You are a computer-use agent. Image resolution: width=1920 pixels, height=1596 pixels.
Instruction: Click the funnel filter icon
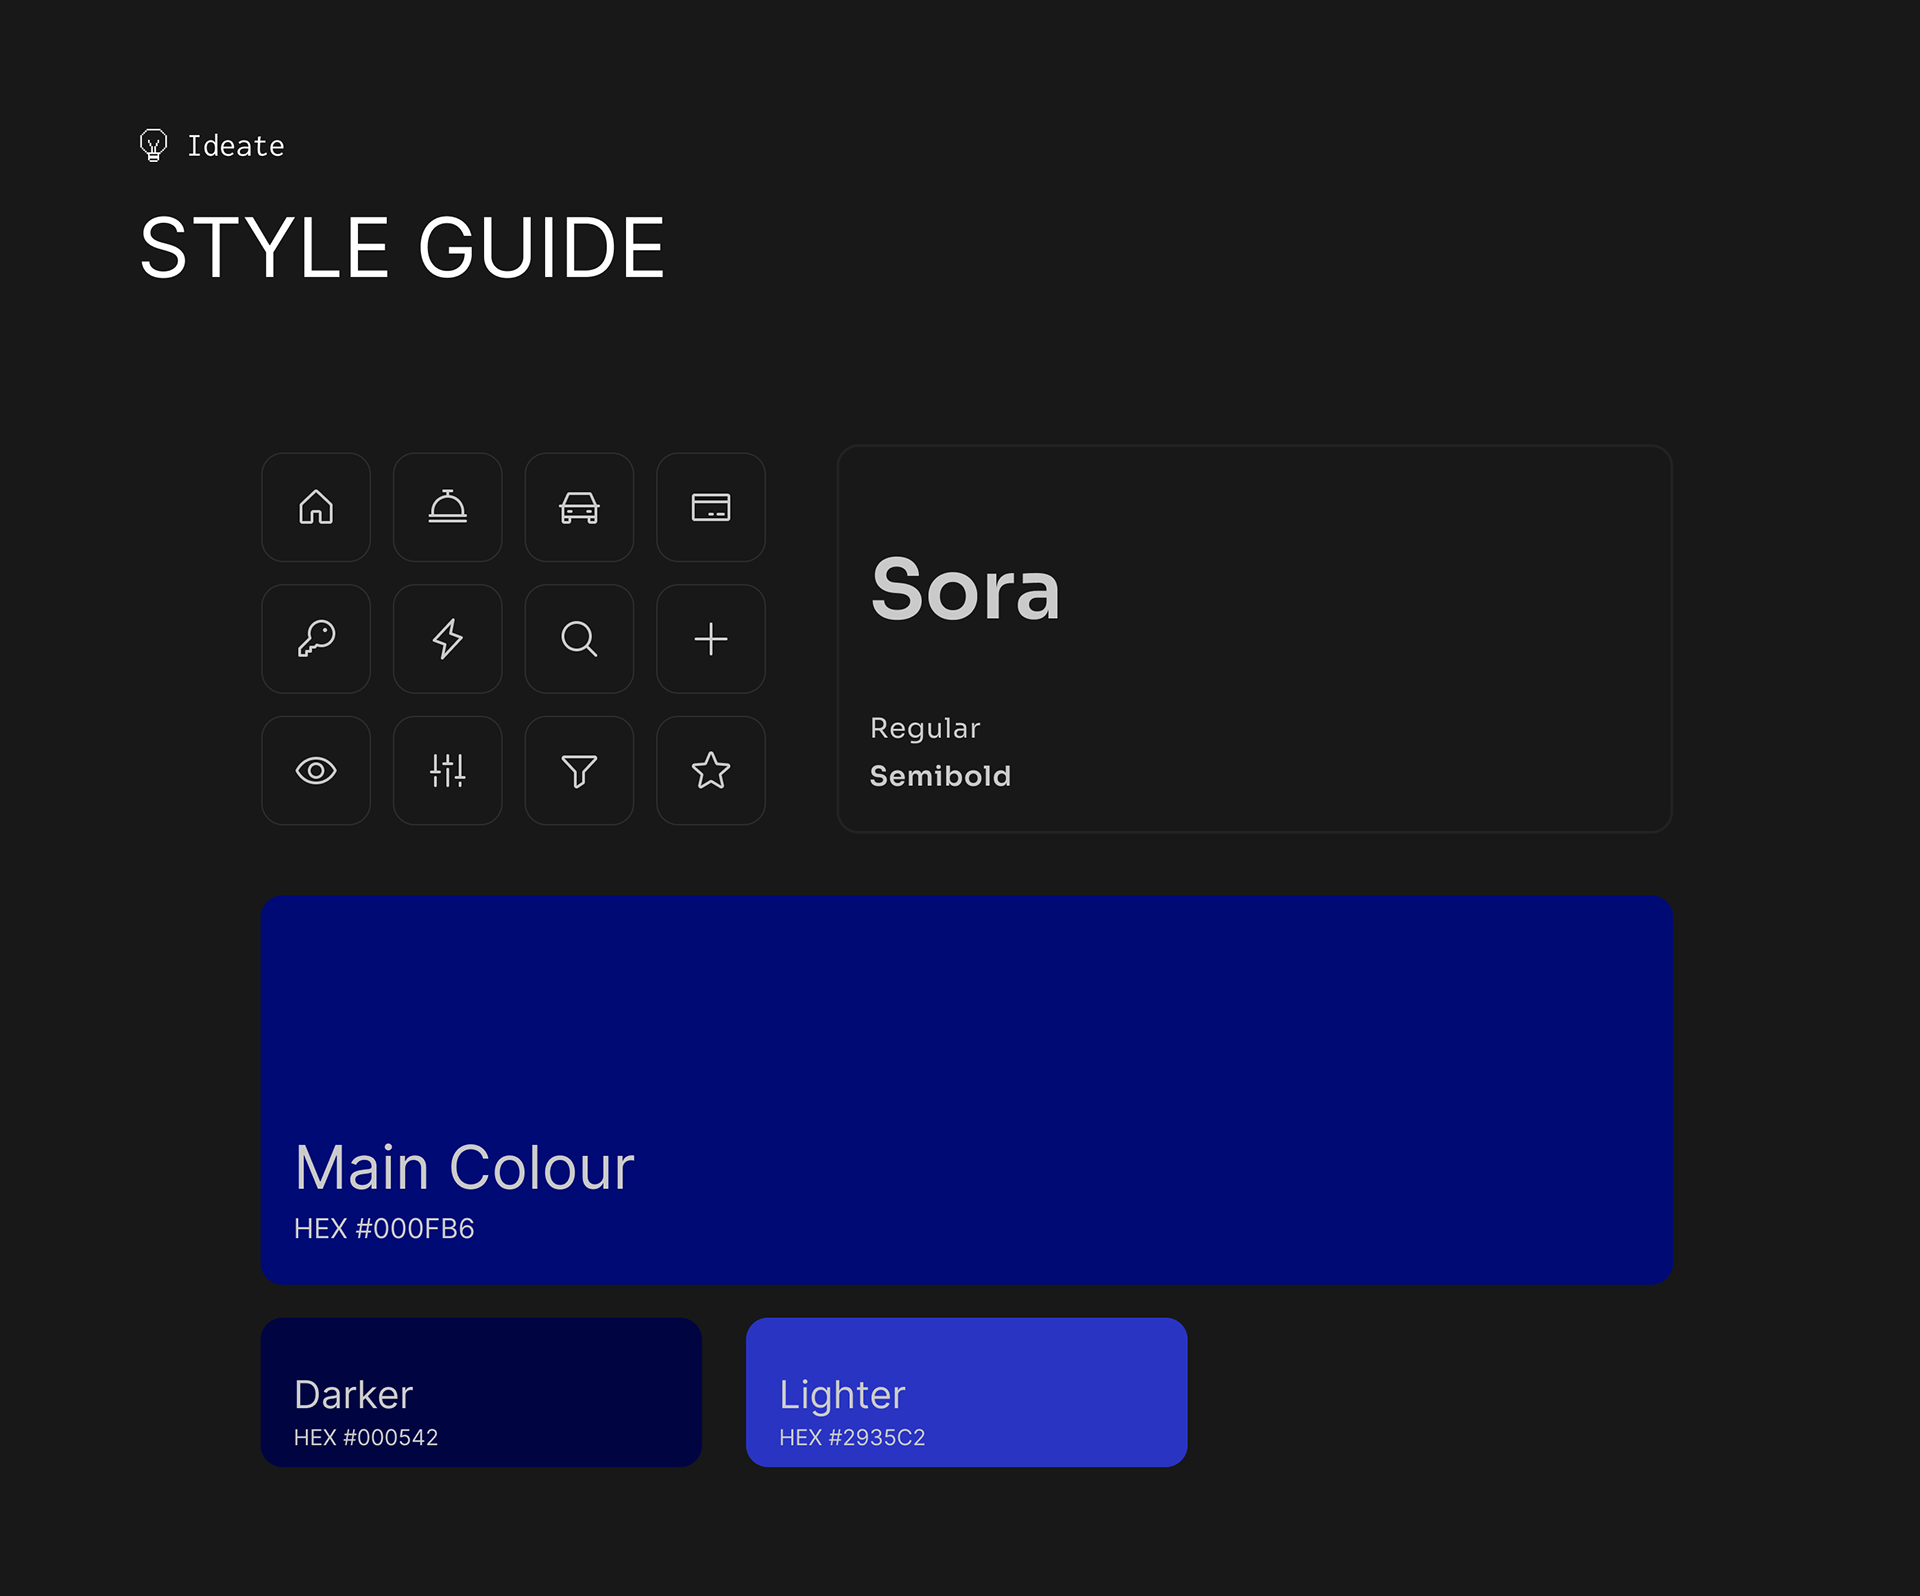pos(579,770)
